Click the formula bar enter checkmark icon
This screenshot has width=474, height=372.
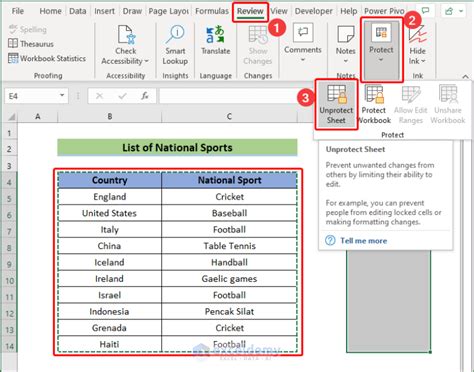pyautogui.click(x=122, y=96)
